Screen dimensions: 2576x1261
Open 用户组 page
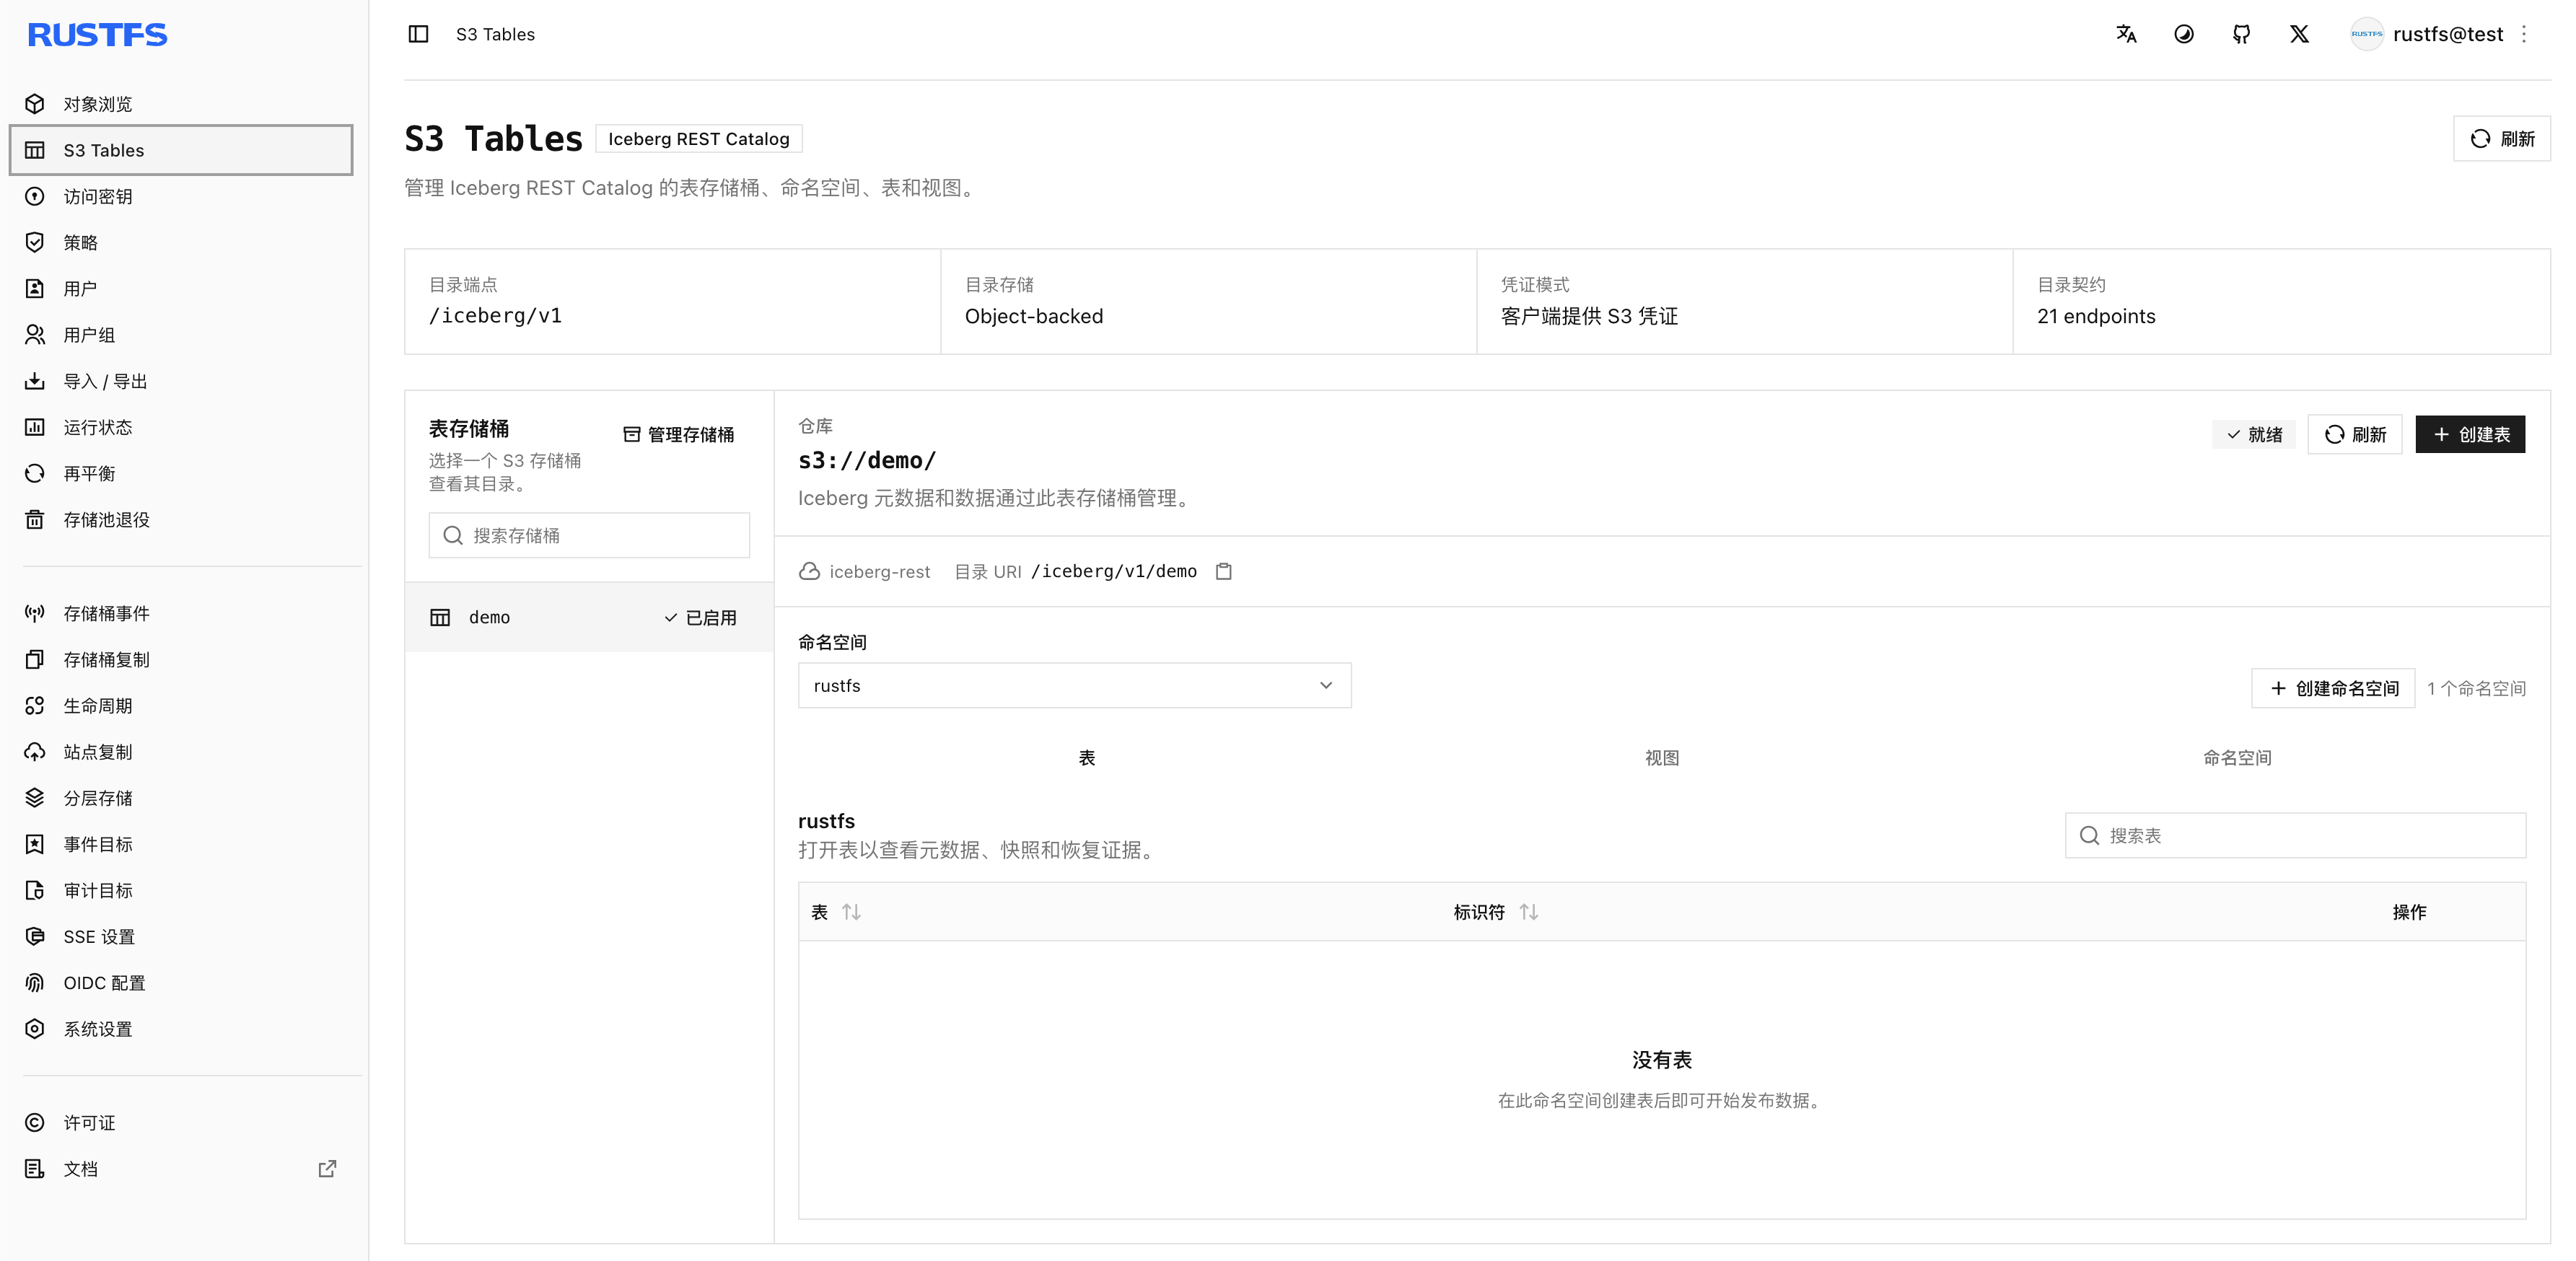[x=181, y=335]
